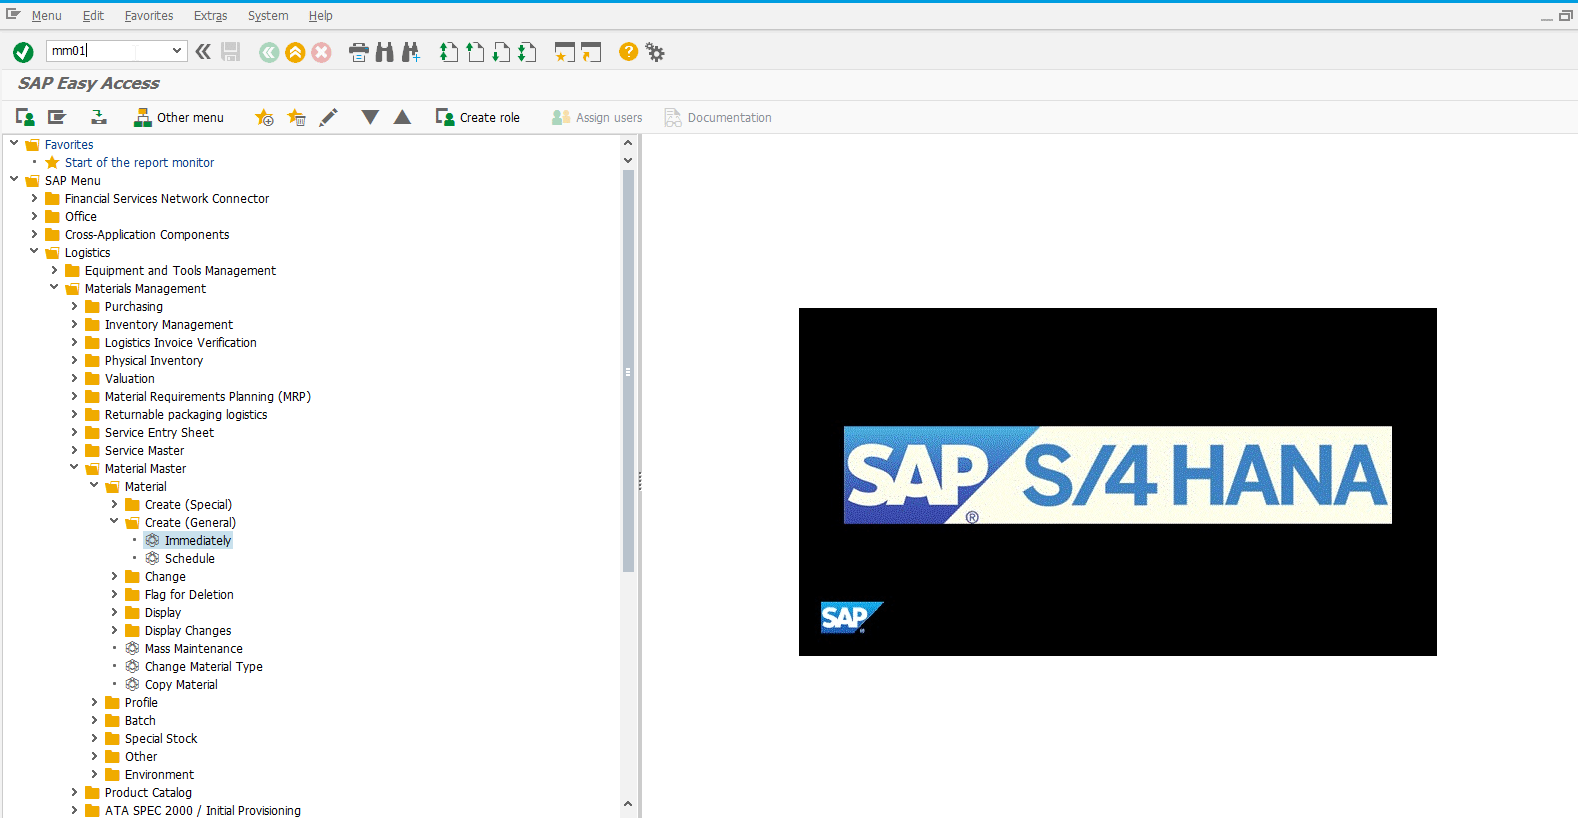Open the command field history dropdown

coord(177,50)
